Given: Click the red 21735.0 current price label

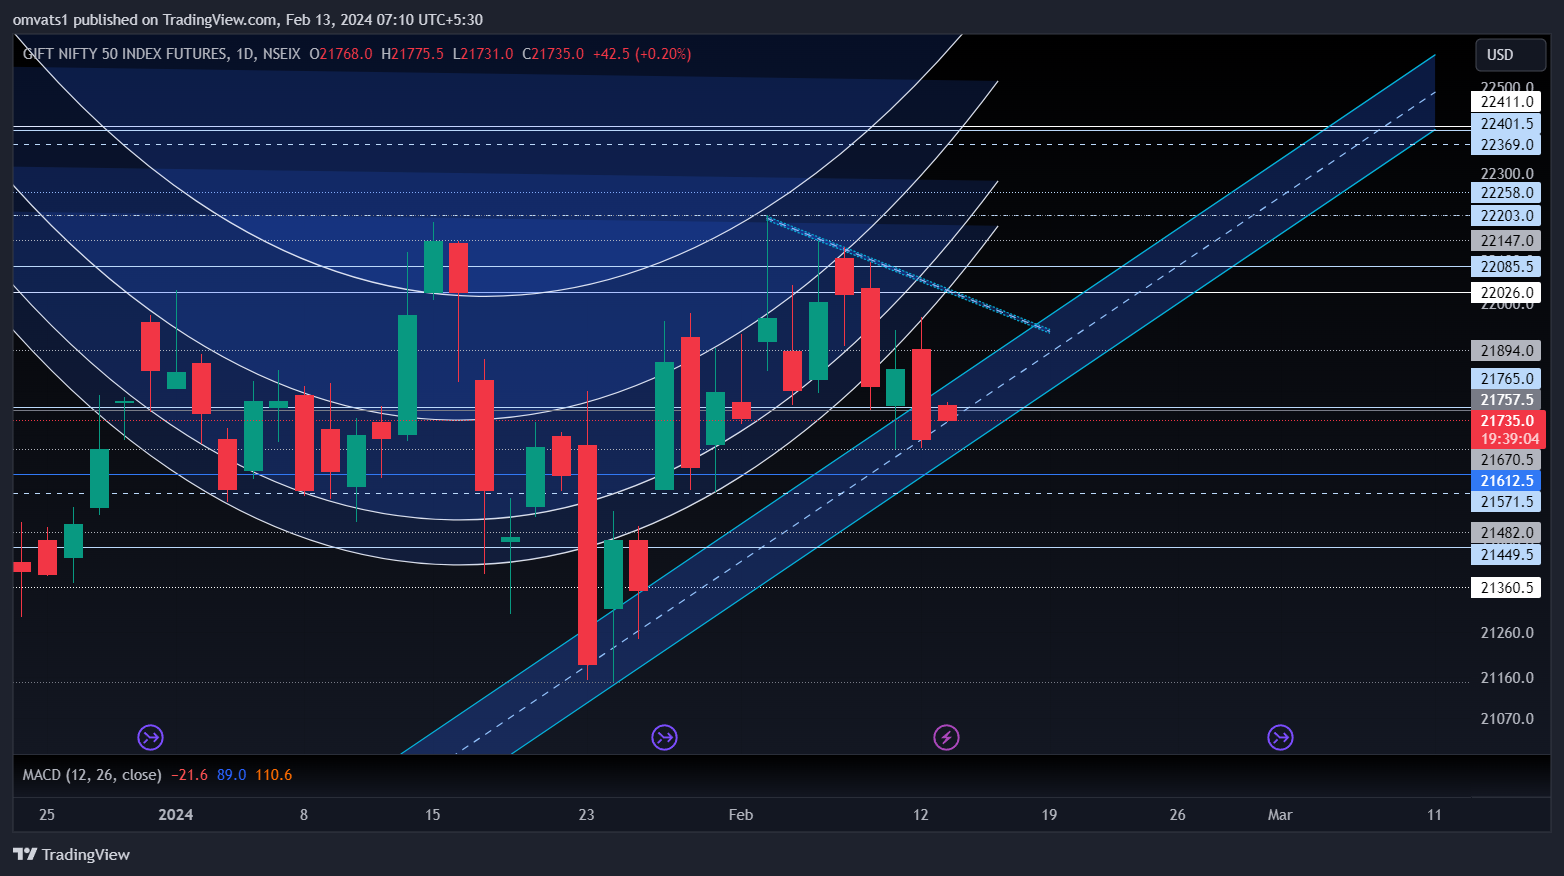Looking at the screenshot, I should pos(1508,421).
